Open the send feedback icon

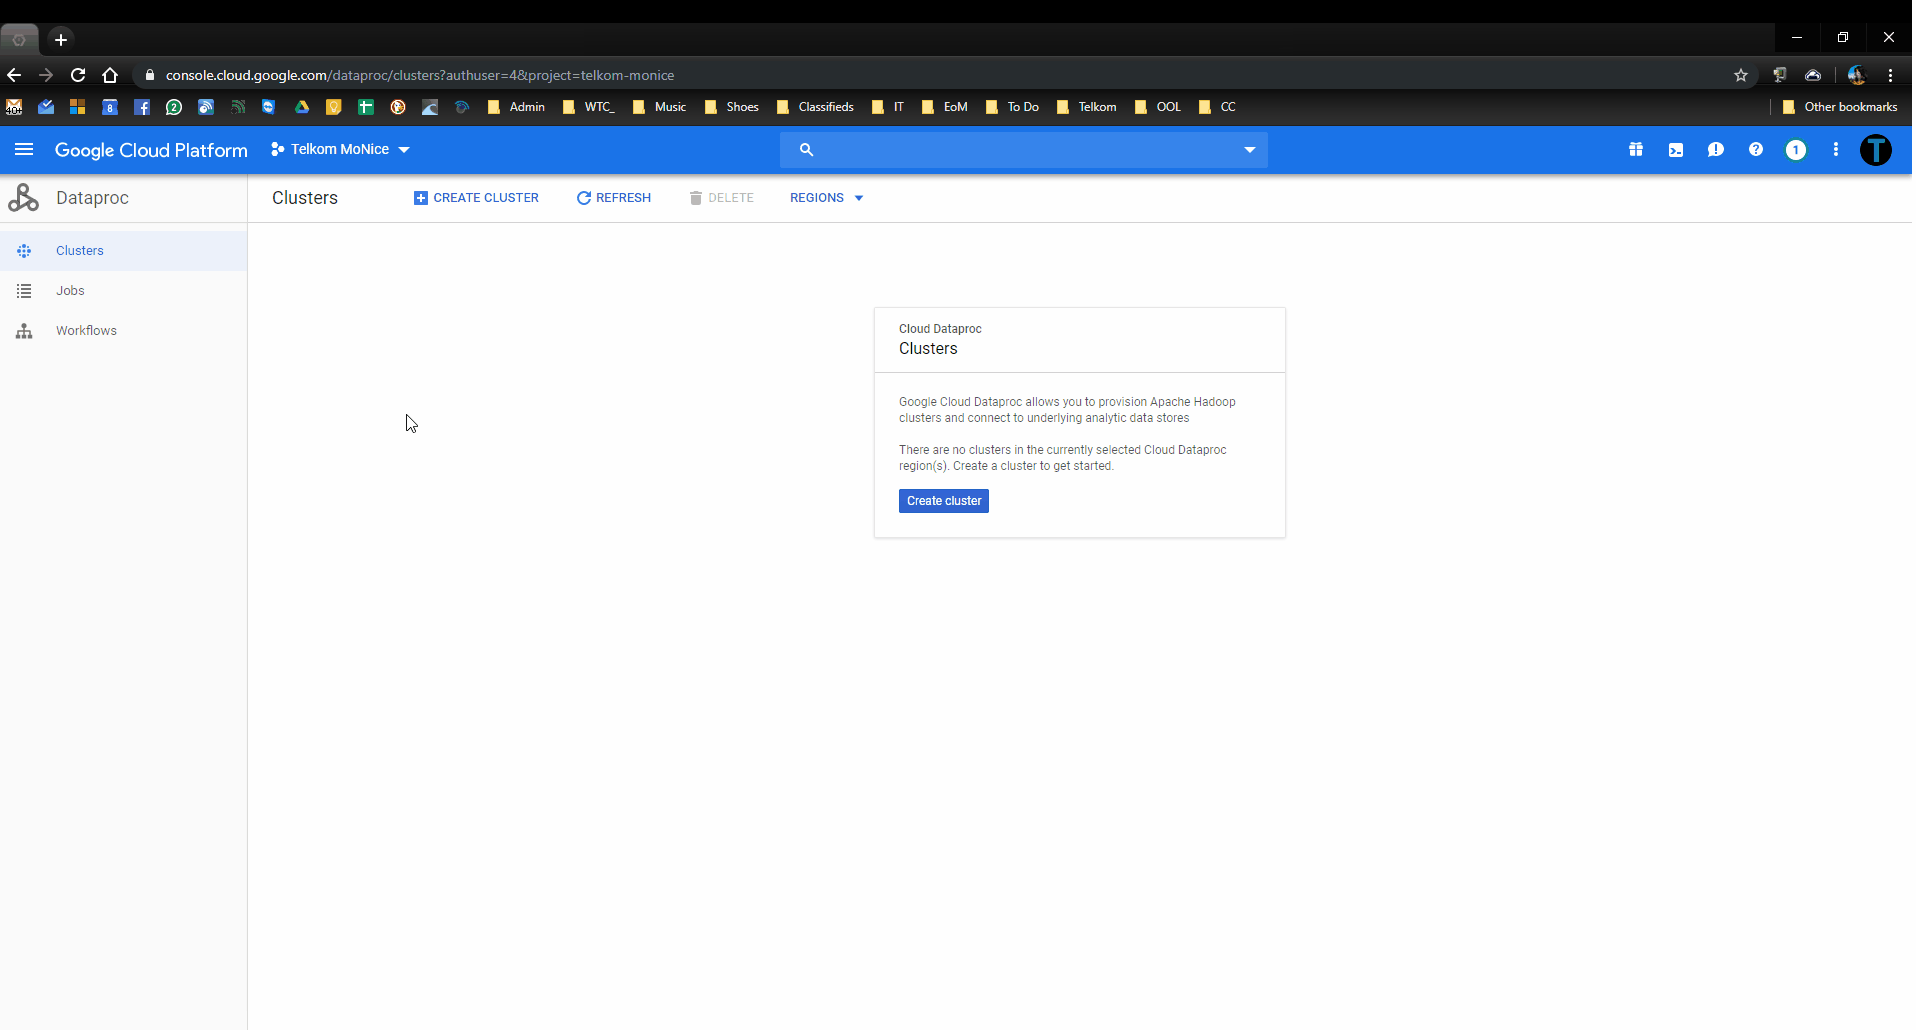[x=1716, y=150]
